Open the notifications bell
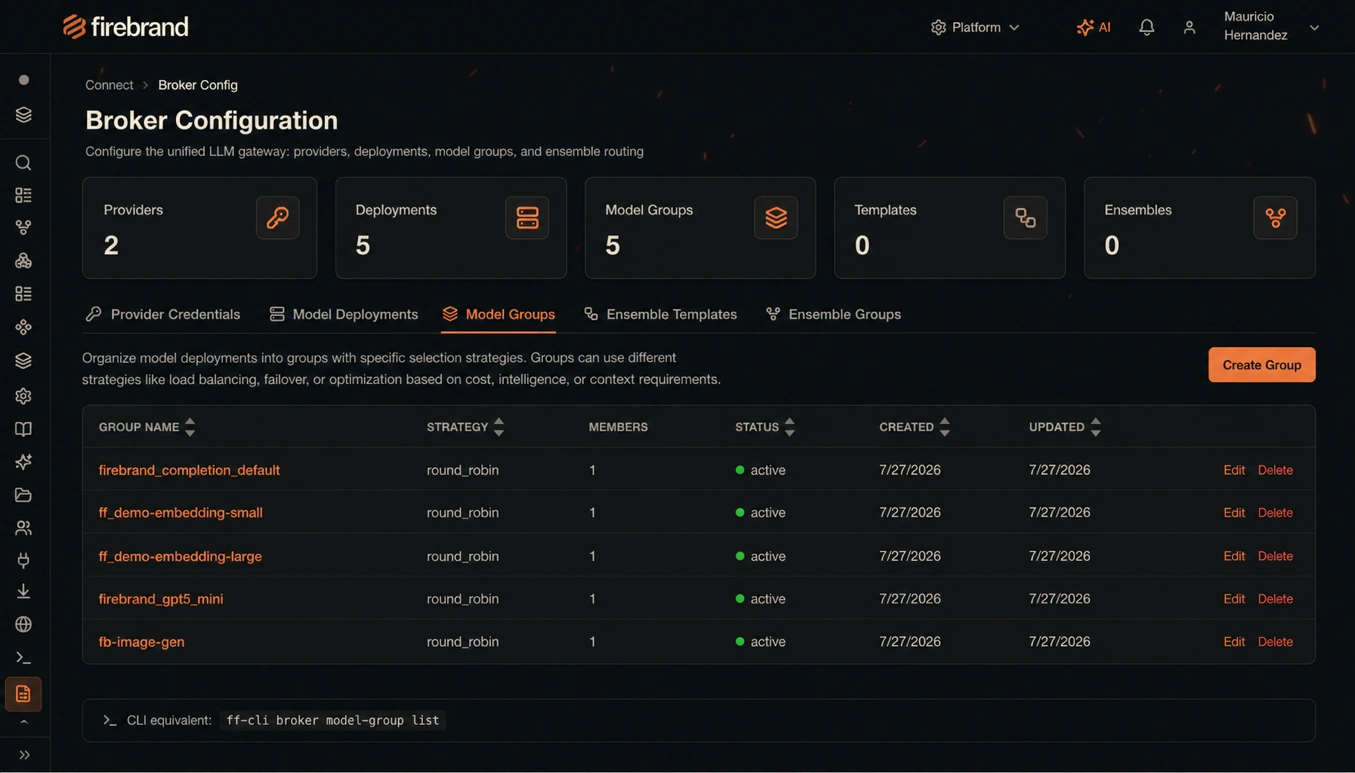Screen dimensions: 1355x773 pyautogui.click(x=1146, y=27)
